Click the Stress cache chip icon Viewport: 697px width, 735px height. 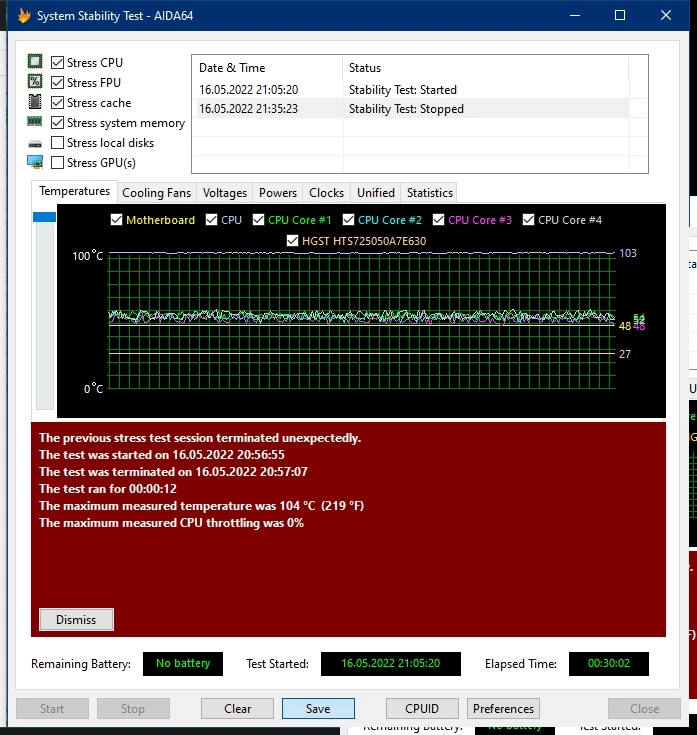(35, 102)
